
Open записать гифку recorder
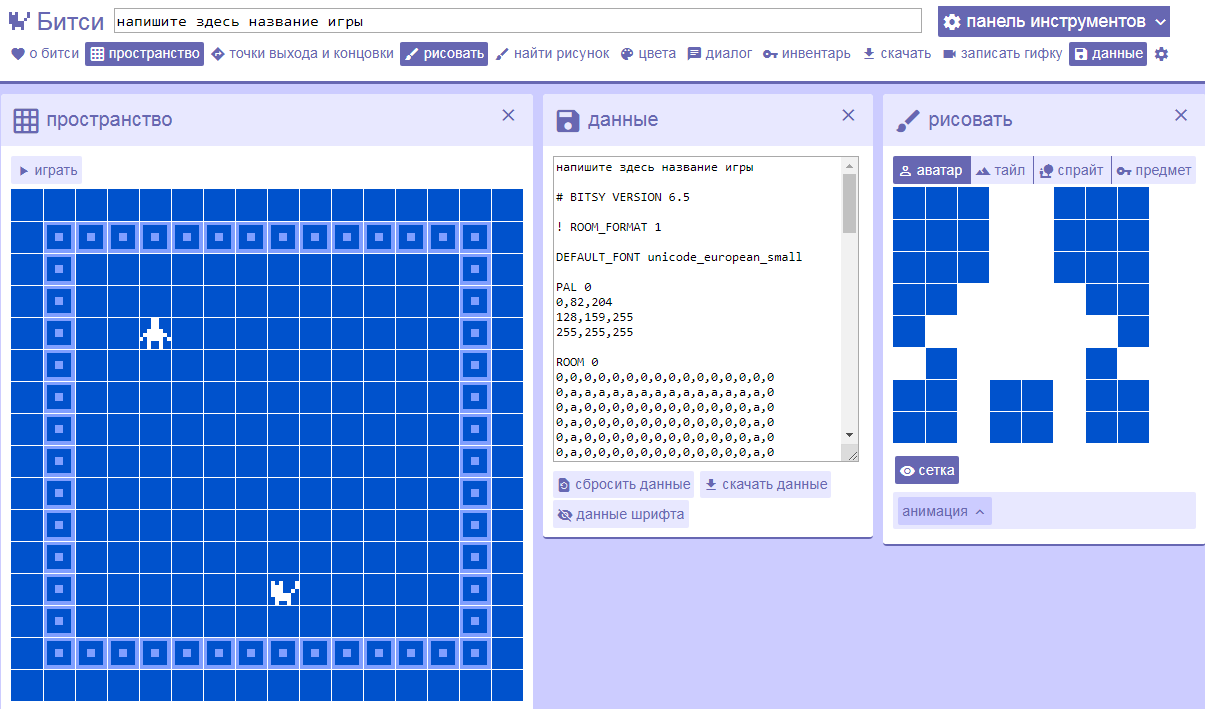tap(1002, 54)
